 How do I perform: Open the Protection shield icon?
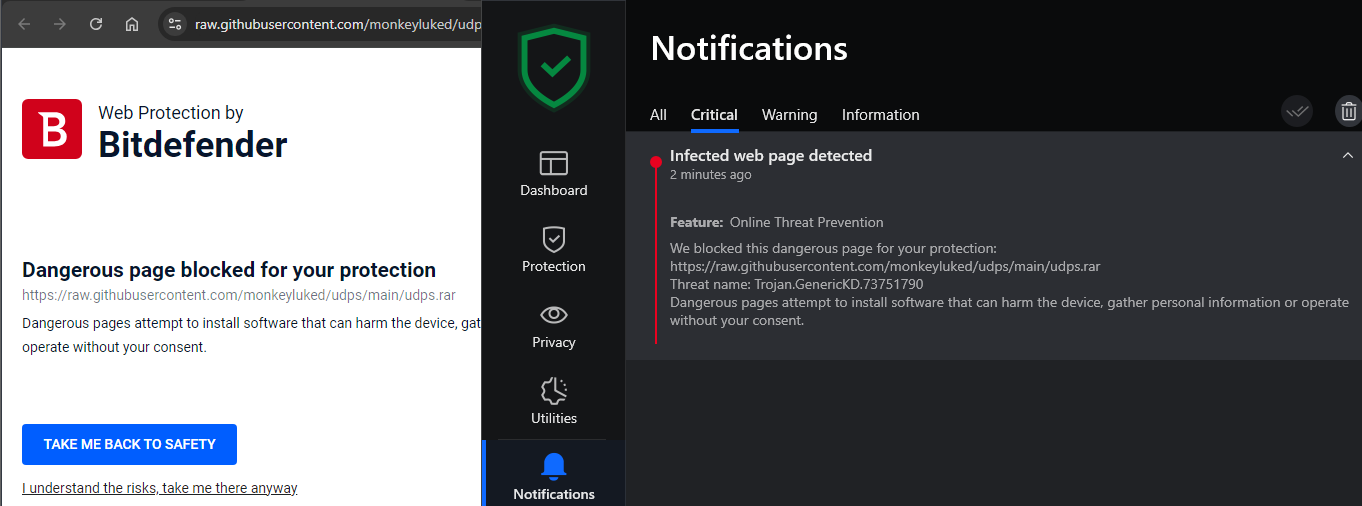point(553,240)
